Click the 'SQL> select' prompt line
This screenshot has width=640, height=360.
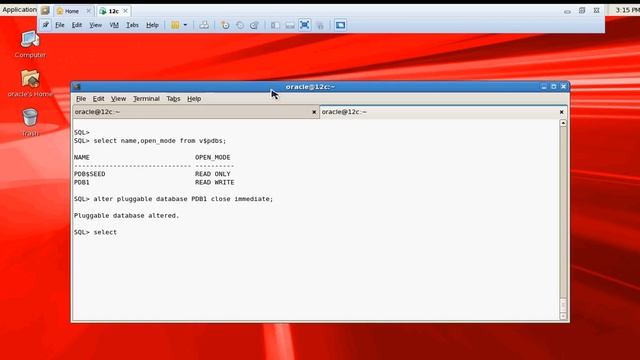click(x=95, y=232)
